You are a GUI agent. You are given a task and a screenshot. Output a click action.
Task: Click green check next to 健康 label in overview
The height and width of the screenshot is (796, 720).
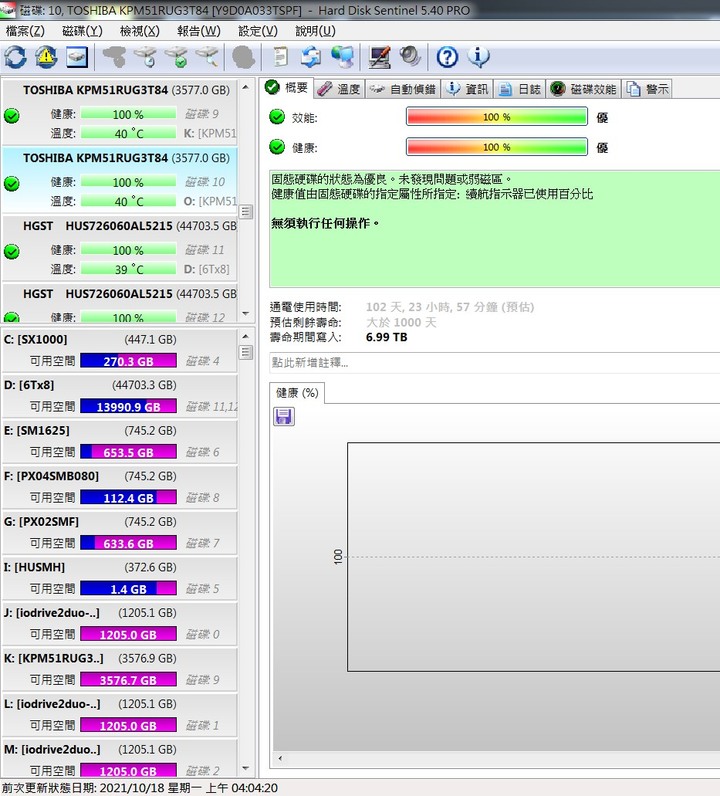click(277, 147)
